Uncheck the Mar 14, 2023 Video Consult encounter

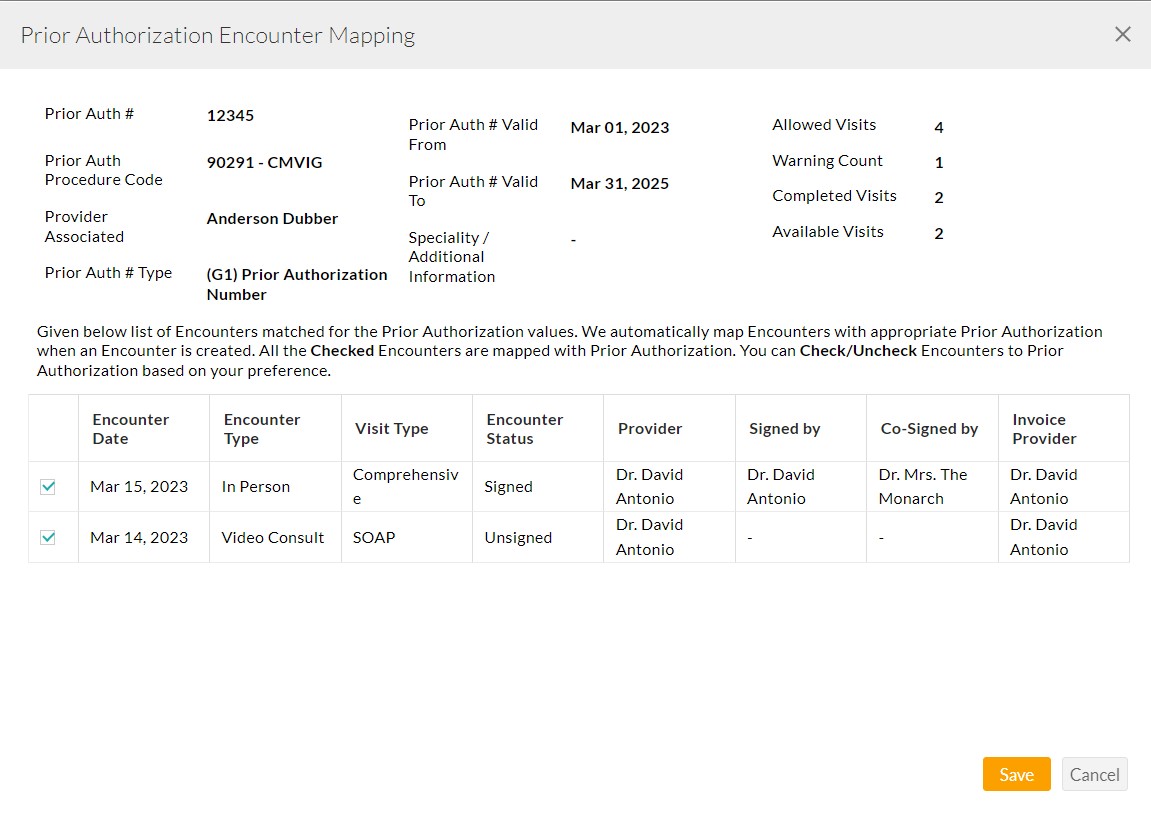pos(46,537)
